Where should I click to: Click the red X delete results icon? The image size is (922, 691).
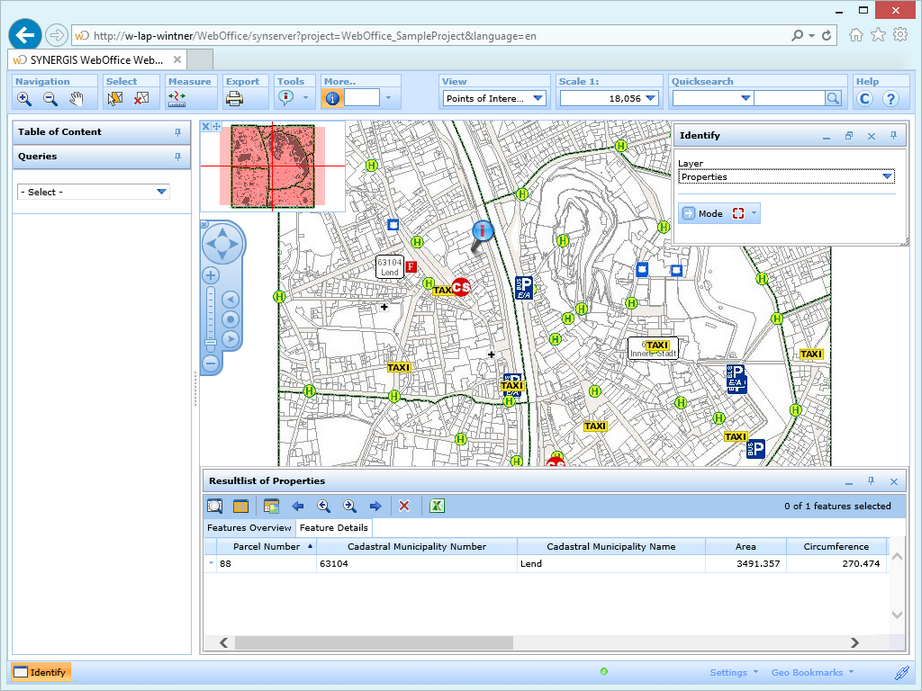point(404,506)
